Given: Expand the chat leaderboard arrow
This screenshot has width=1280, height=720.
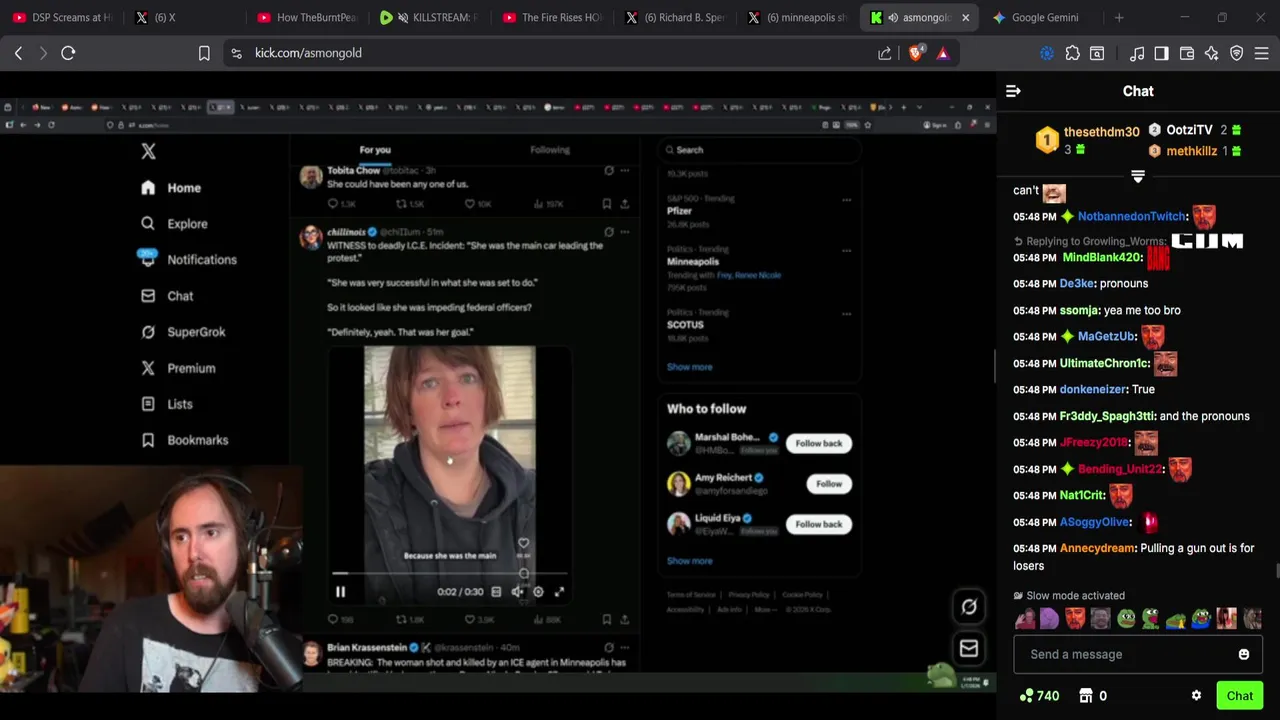Looking at the screenshot, I should pyautogui.click(x=1137, y=176).
